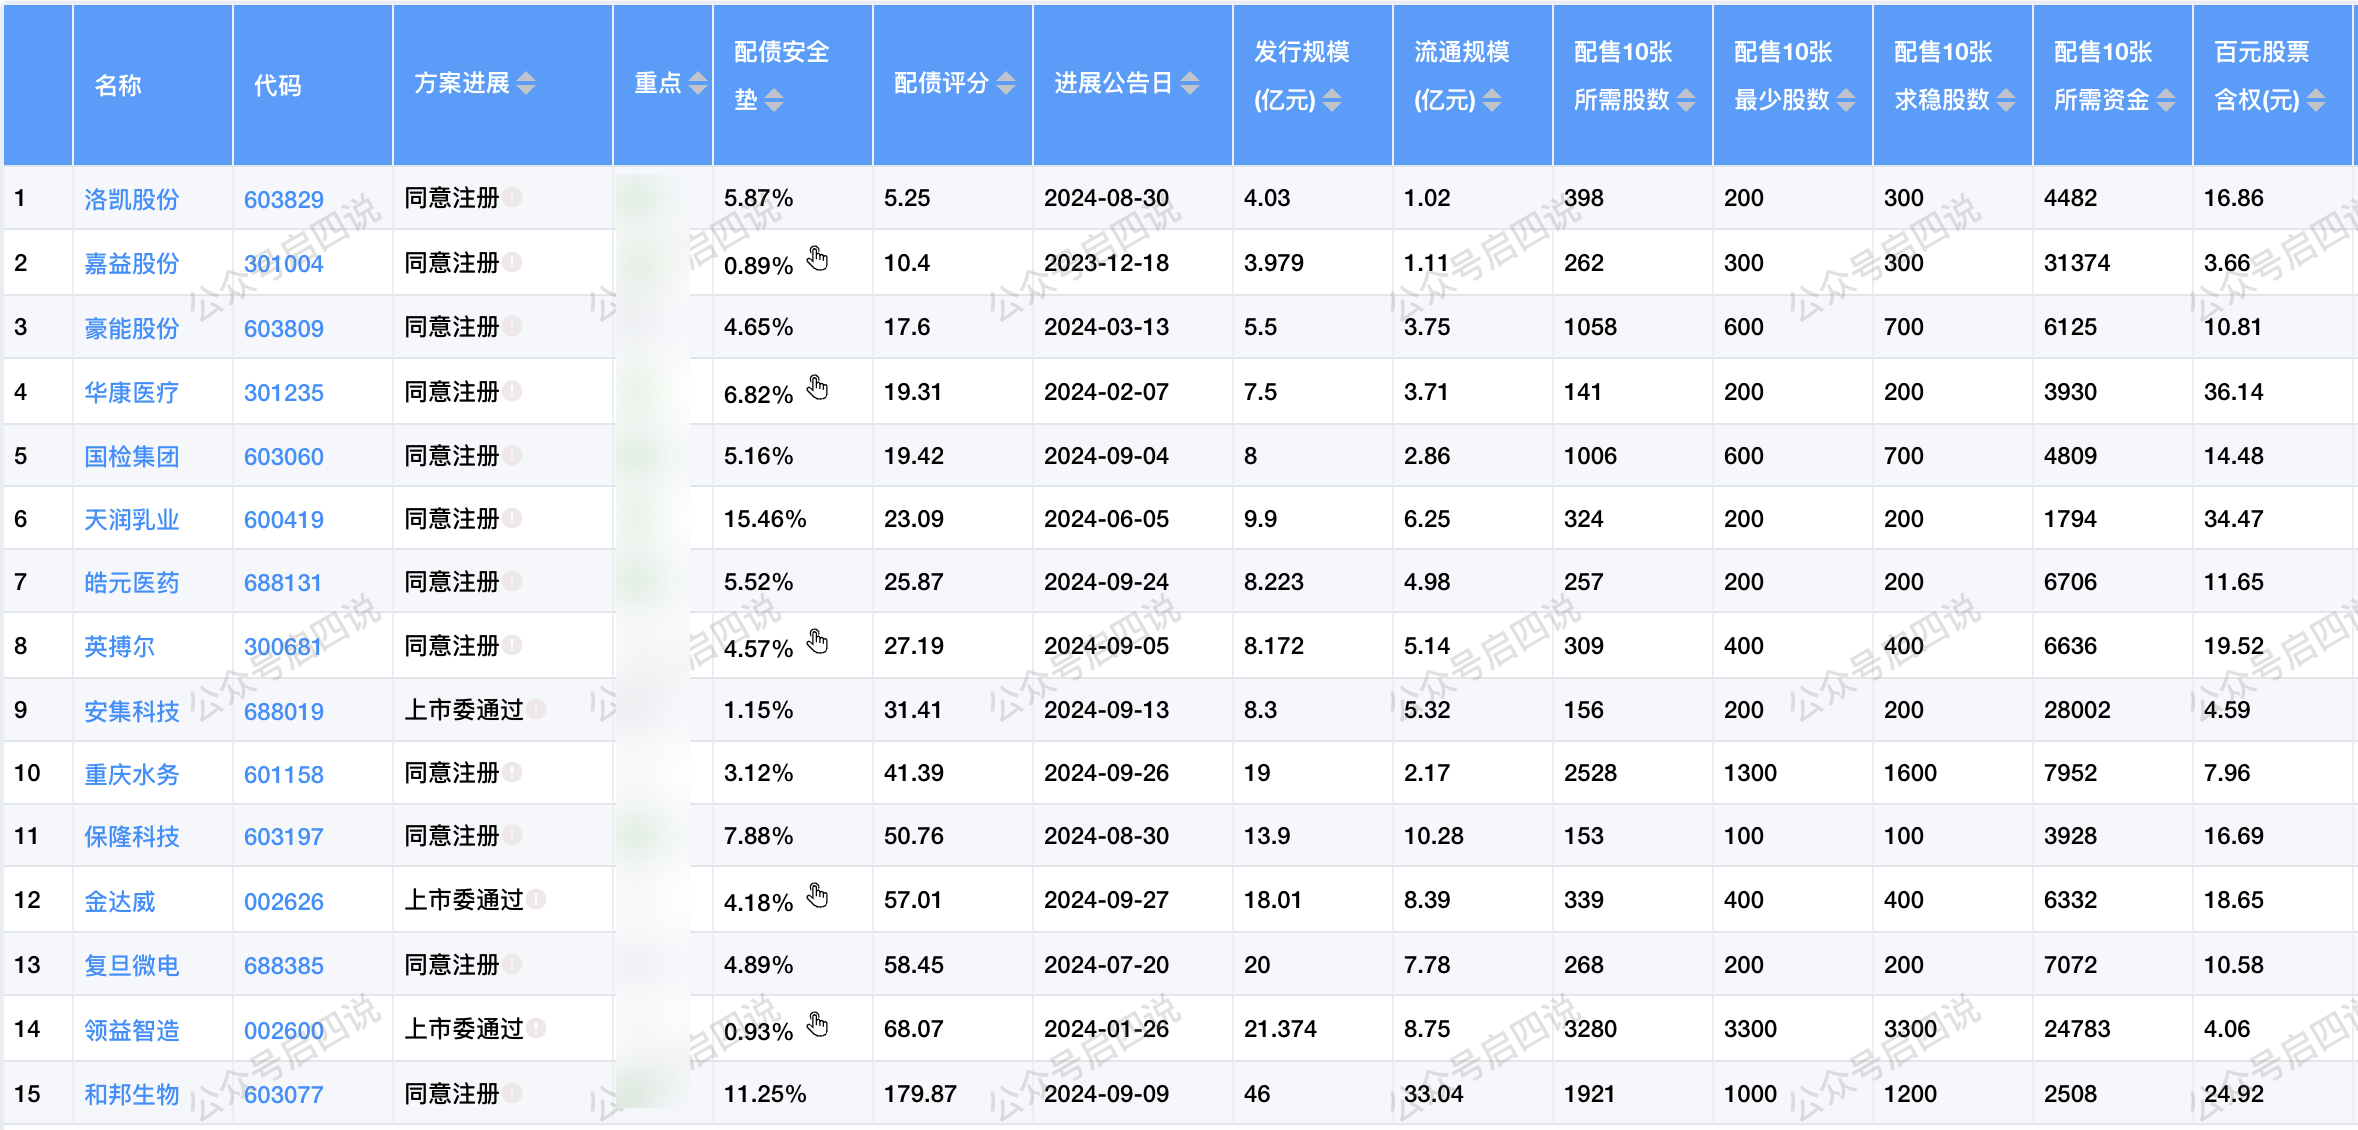Sort by 进展公告日 using its sort arrows
The height and width of the screenshot is (1130, 2358).
coord(1190,83)
